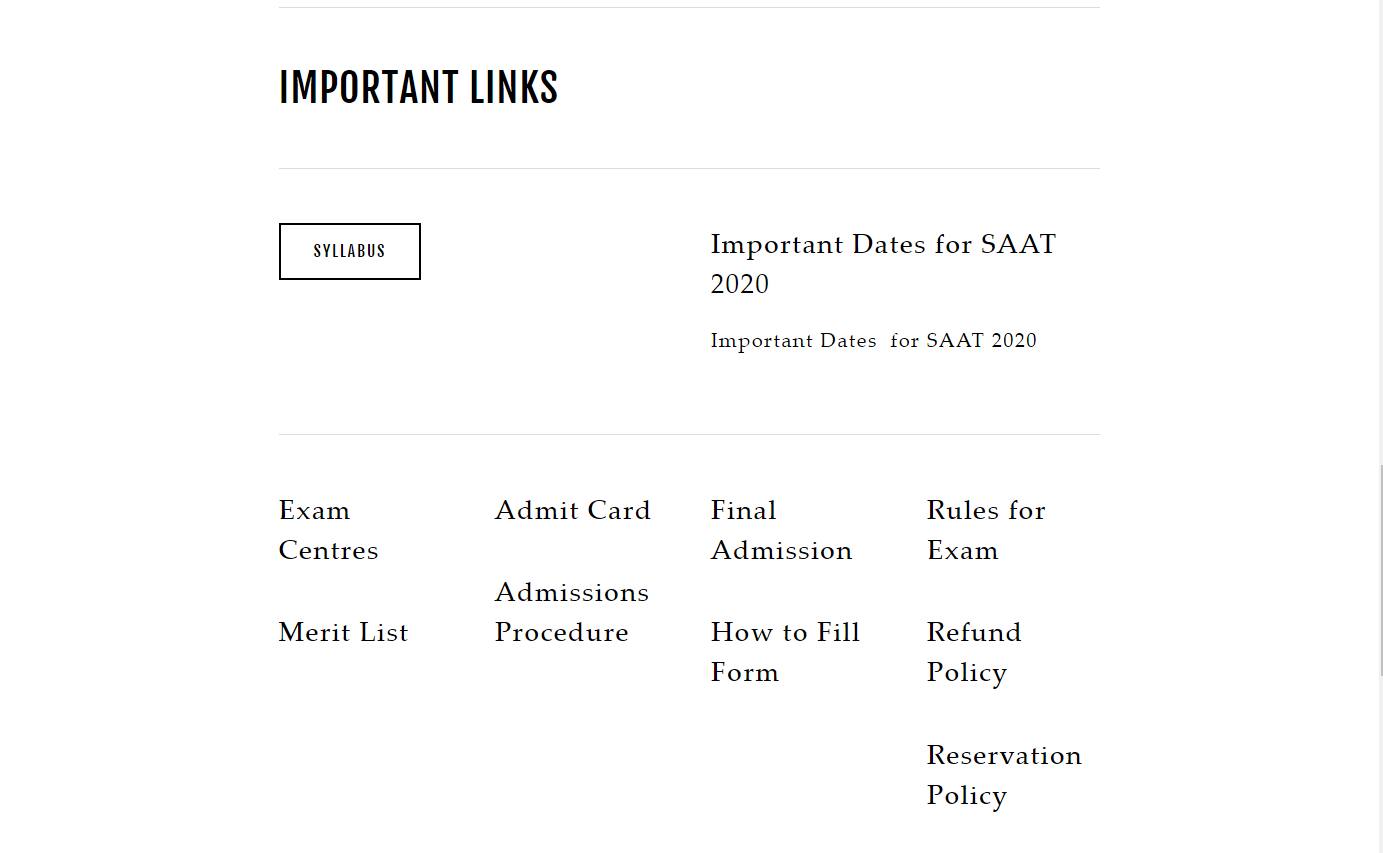Open the Final Admission link

781,530
